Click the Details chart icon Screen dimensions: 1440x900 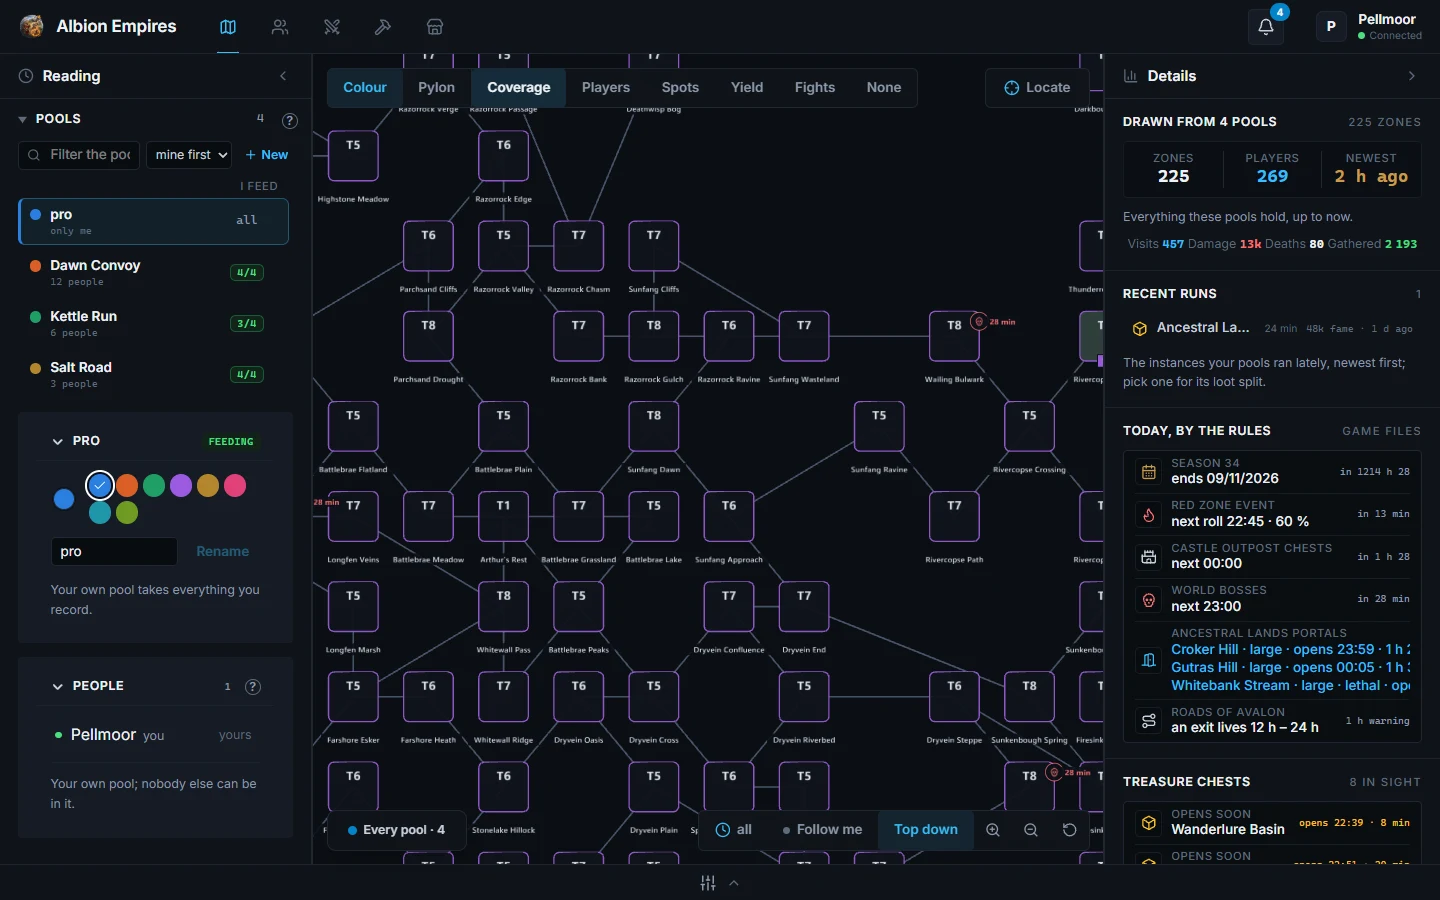coord(1131,76)
